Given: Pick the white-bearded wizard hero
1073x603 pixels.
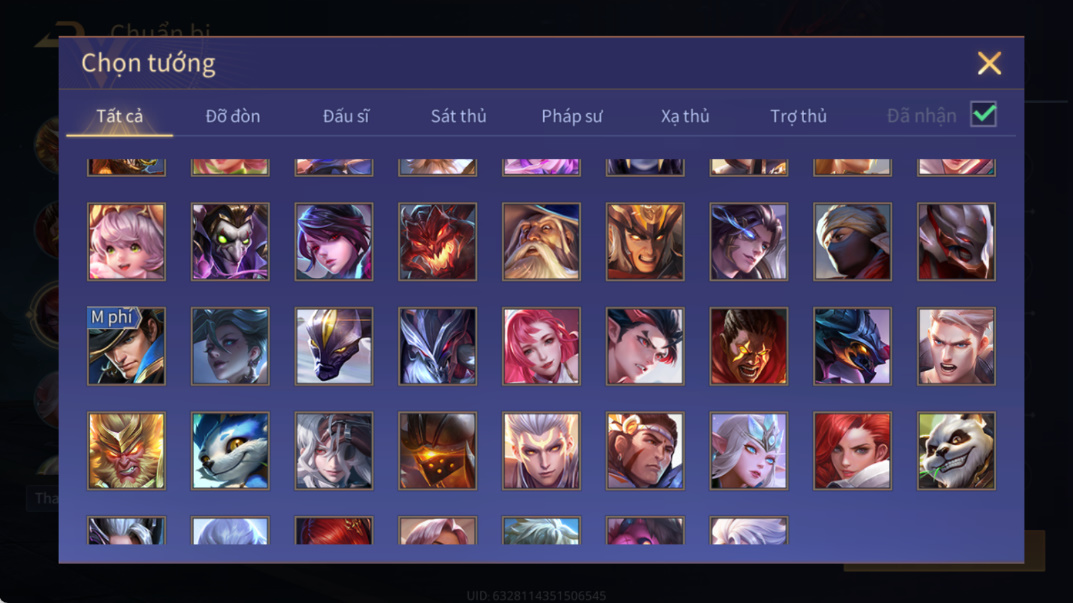Looking at the screenshot, I should [541, 241].
